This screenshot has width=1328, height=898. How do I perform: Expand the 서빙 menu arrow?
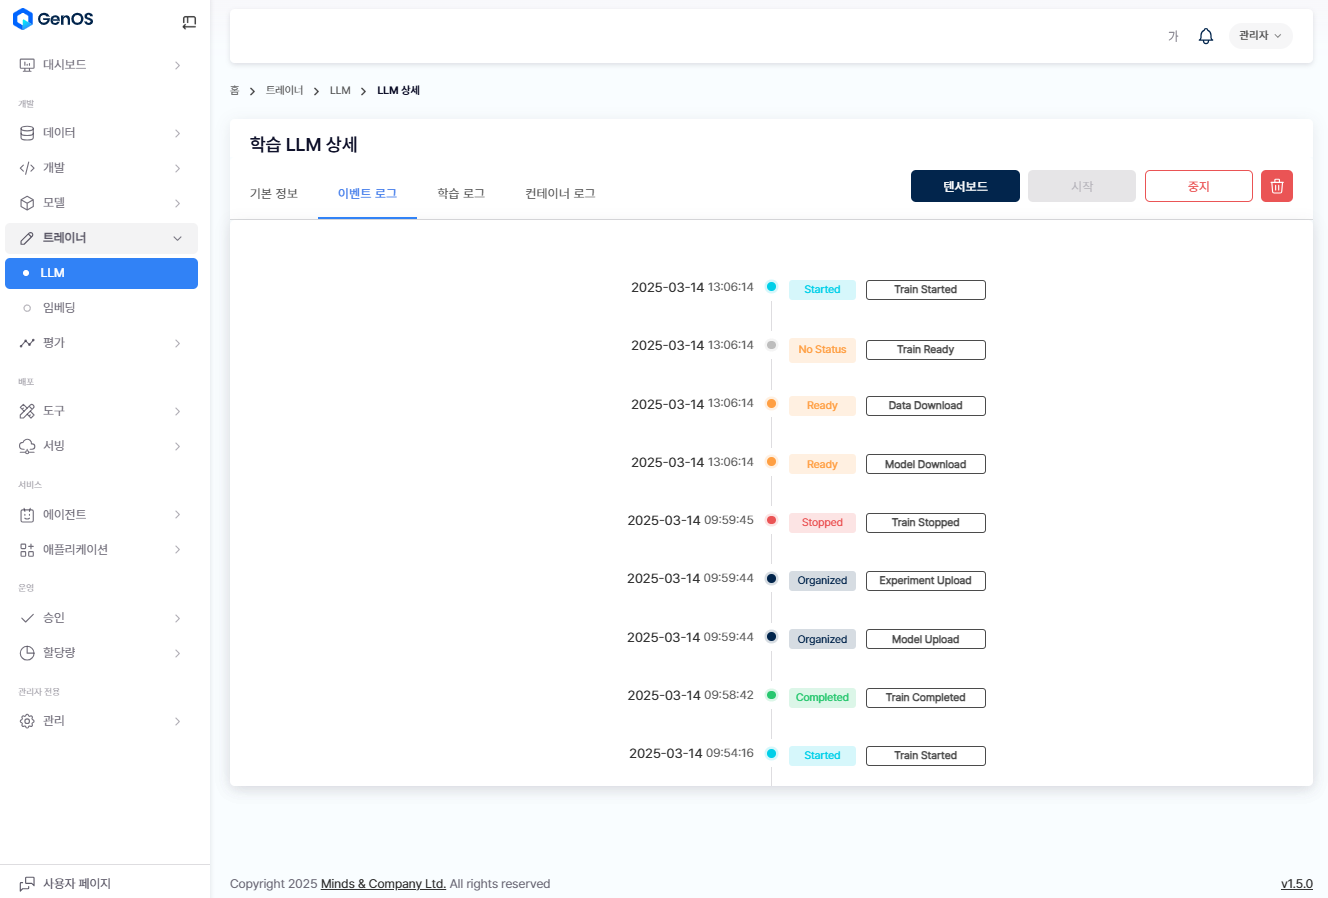click(177, 446)
